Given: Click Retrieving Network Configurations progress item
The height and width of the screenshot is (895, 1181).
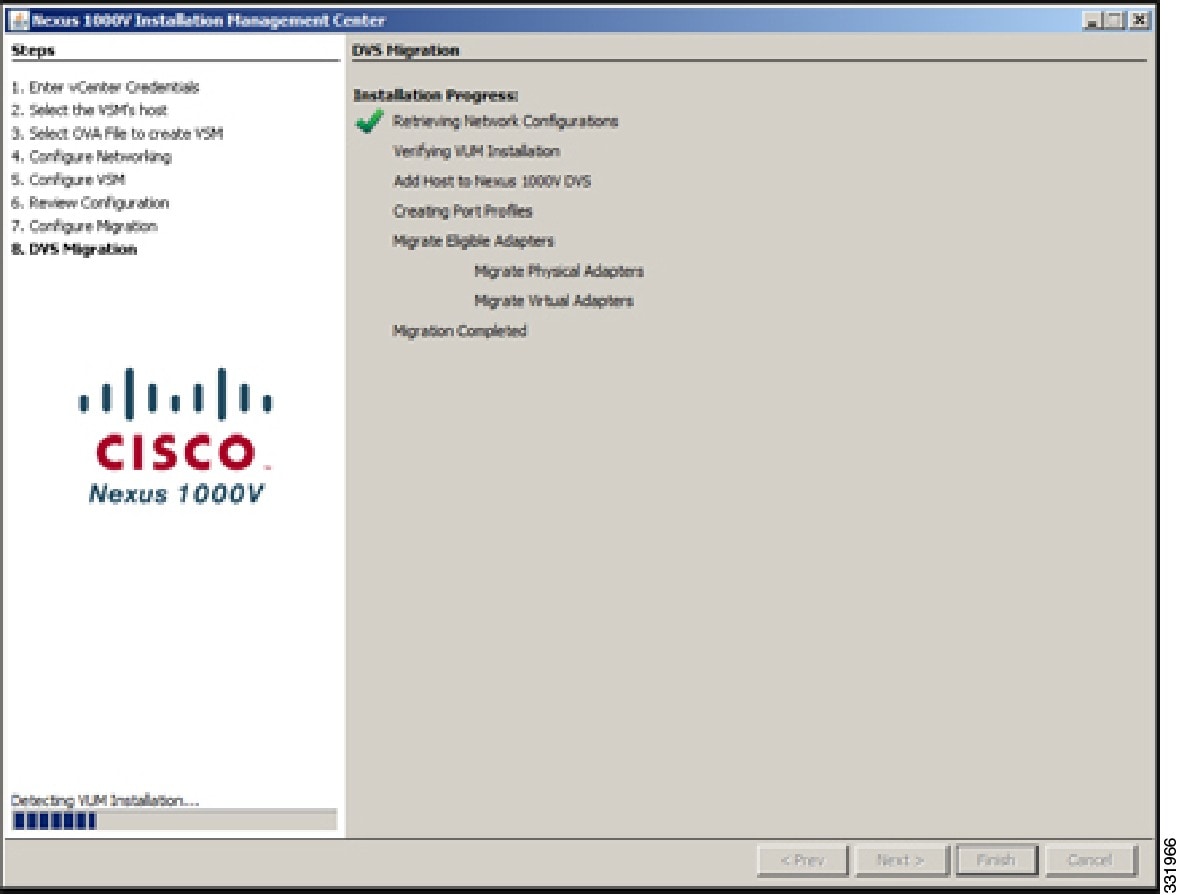Looking at the screenshot, I should click(x=505, y=121).
